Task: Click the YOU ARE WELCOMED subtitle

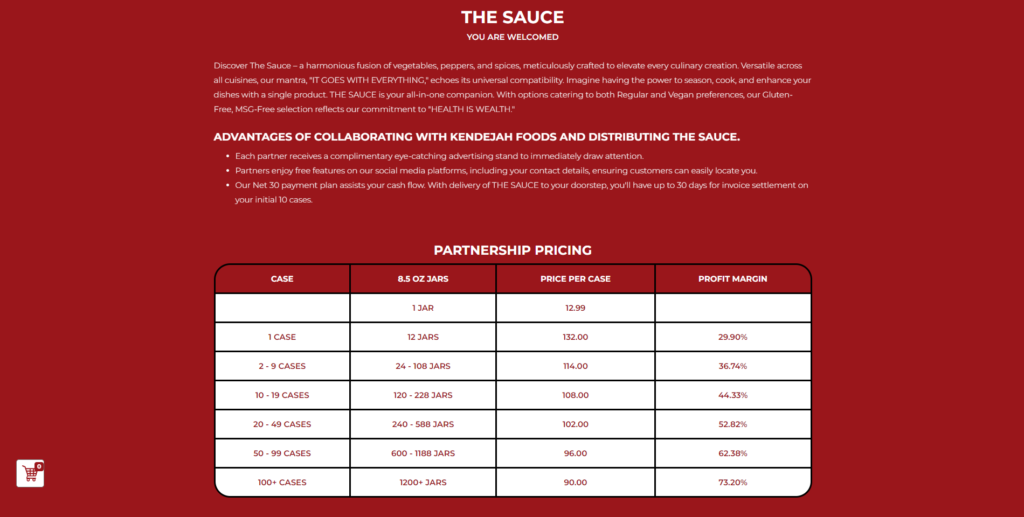Action: pos(512,37)
